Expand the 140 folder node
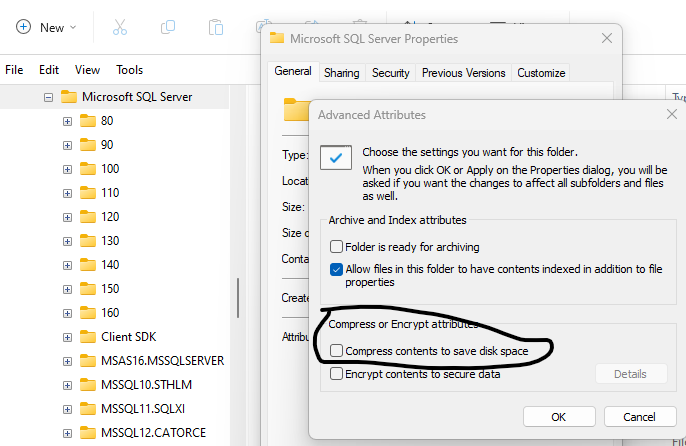Viewport: 686px width, 446px height. pos(67,266)
